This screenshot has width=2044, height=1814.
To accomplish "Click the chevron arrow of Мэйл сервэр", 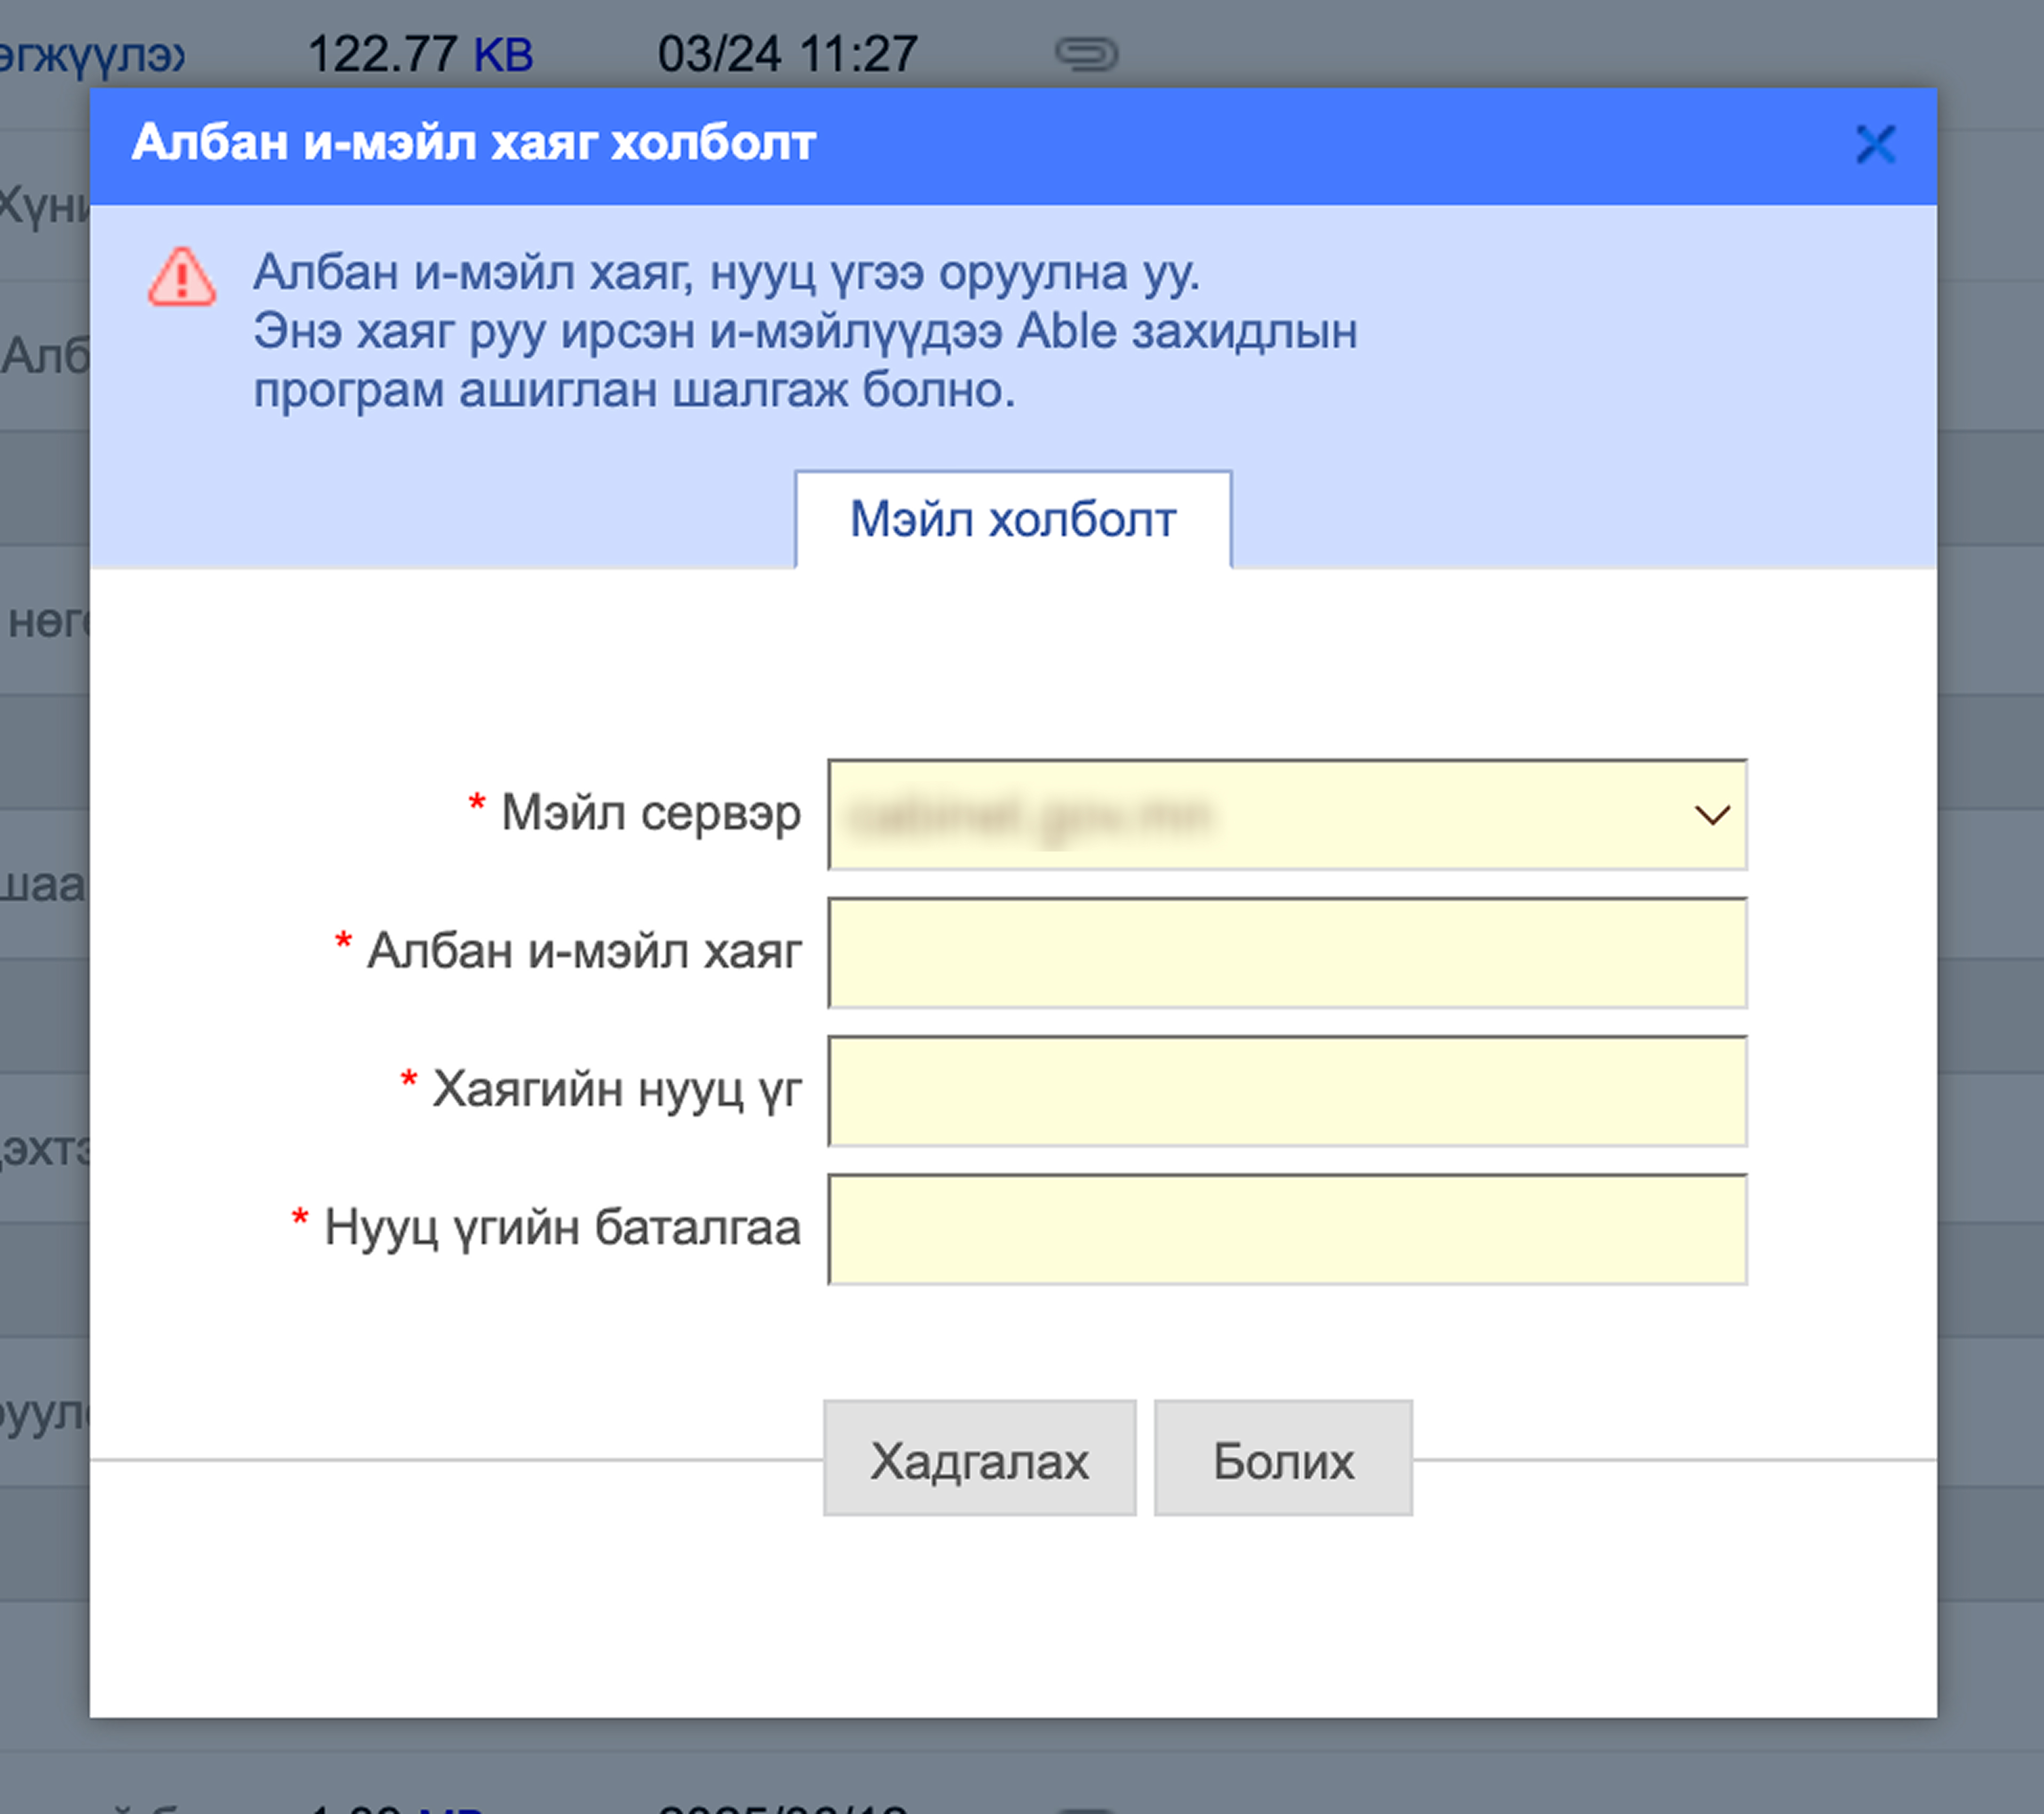I will point(1712,815).
